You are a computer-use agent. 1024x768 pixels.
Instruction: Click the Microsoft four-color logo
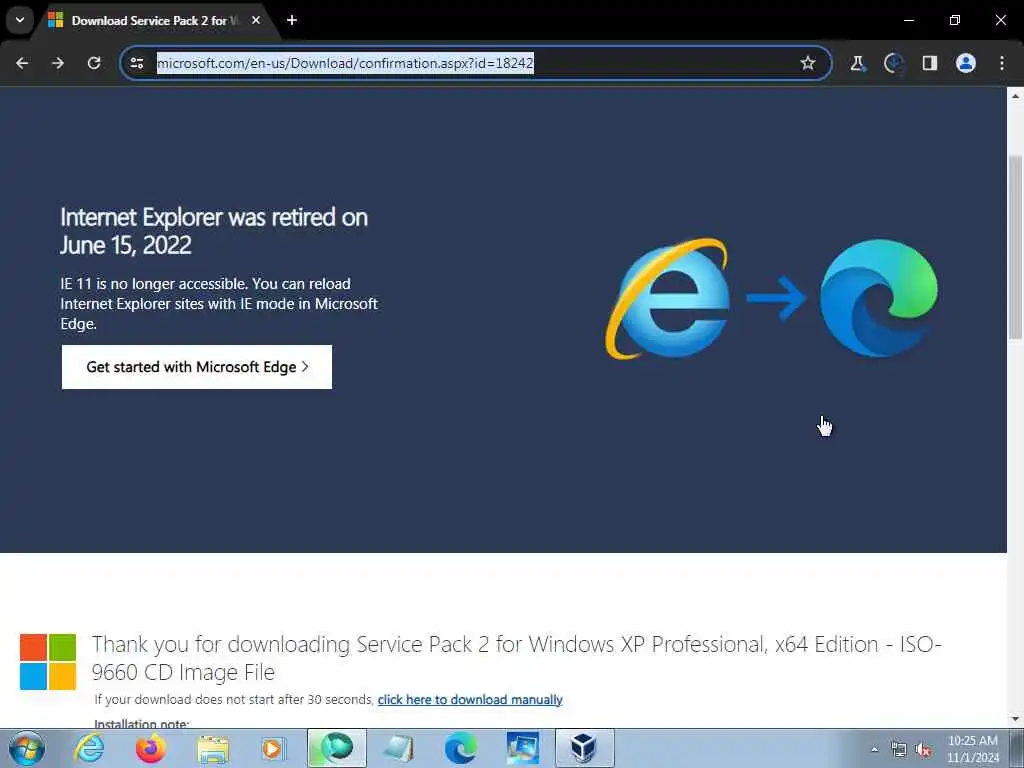tap(48, 662)
